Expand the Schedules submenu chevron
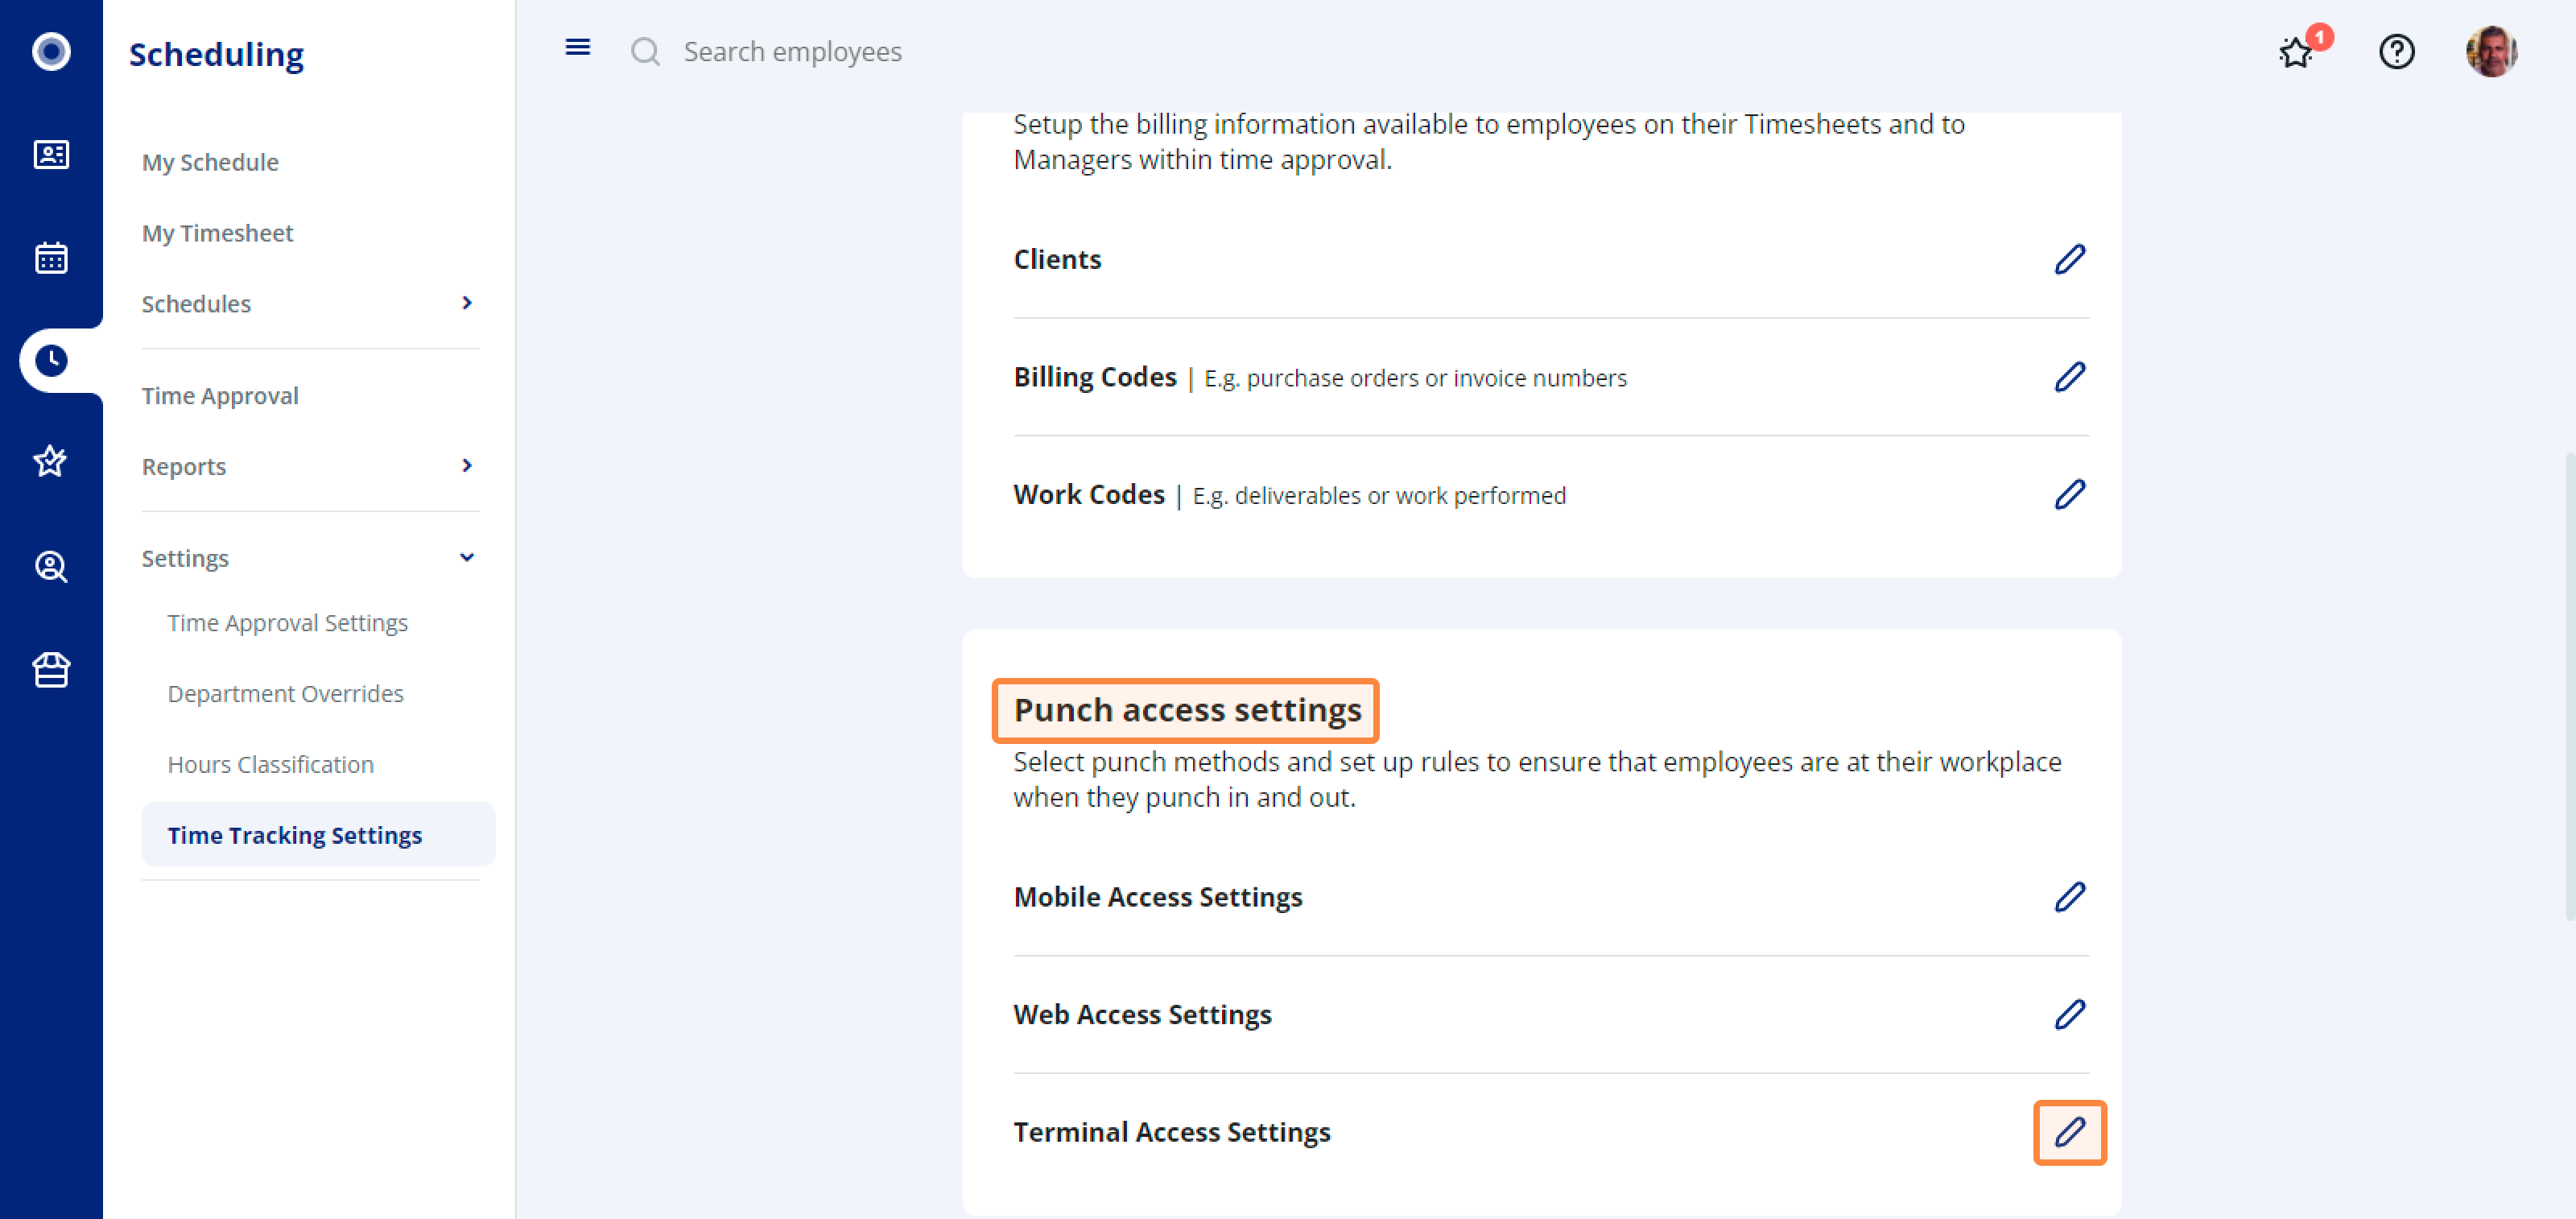Image resolution: width=2576 pixels, height=1219 pixels. (466, 303)
